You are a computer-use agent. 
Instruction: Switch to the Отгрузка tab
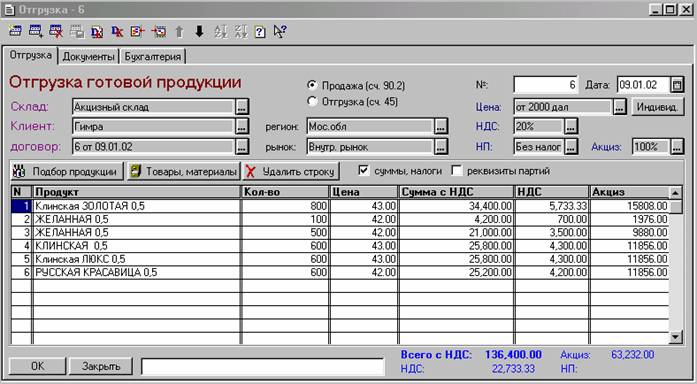(x=31, y=56)
